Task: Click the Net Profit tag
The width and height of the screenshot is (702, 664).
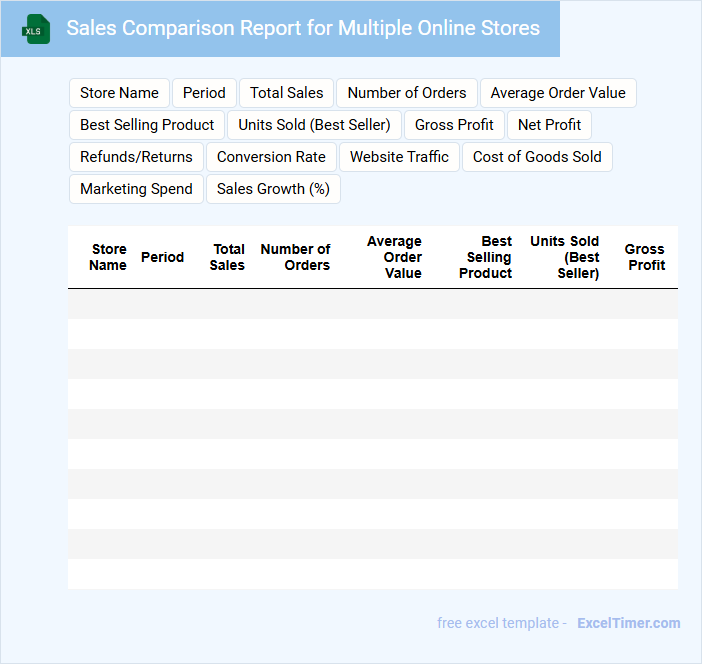Action: point(549,125)
